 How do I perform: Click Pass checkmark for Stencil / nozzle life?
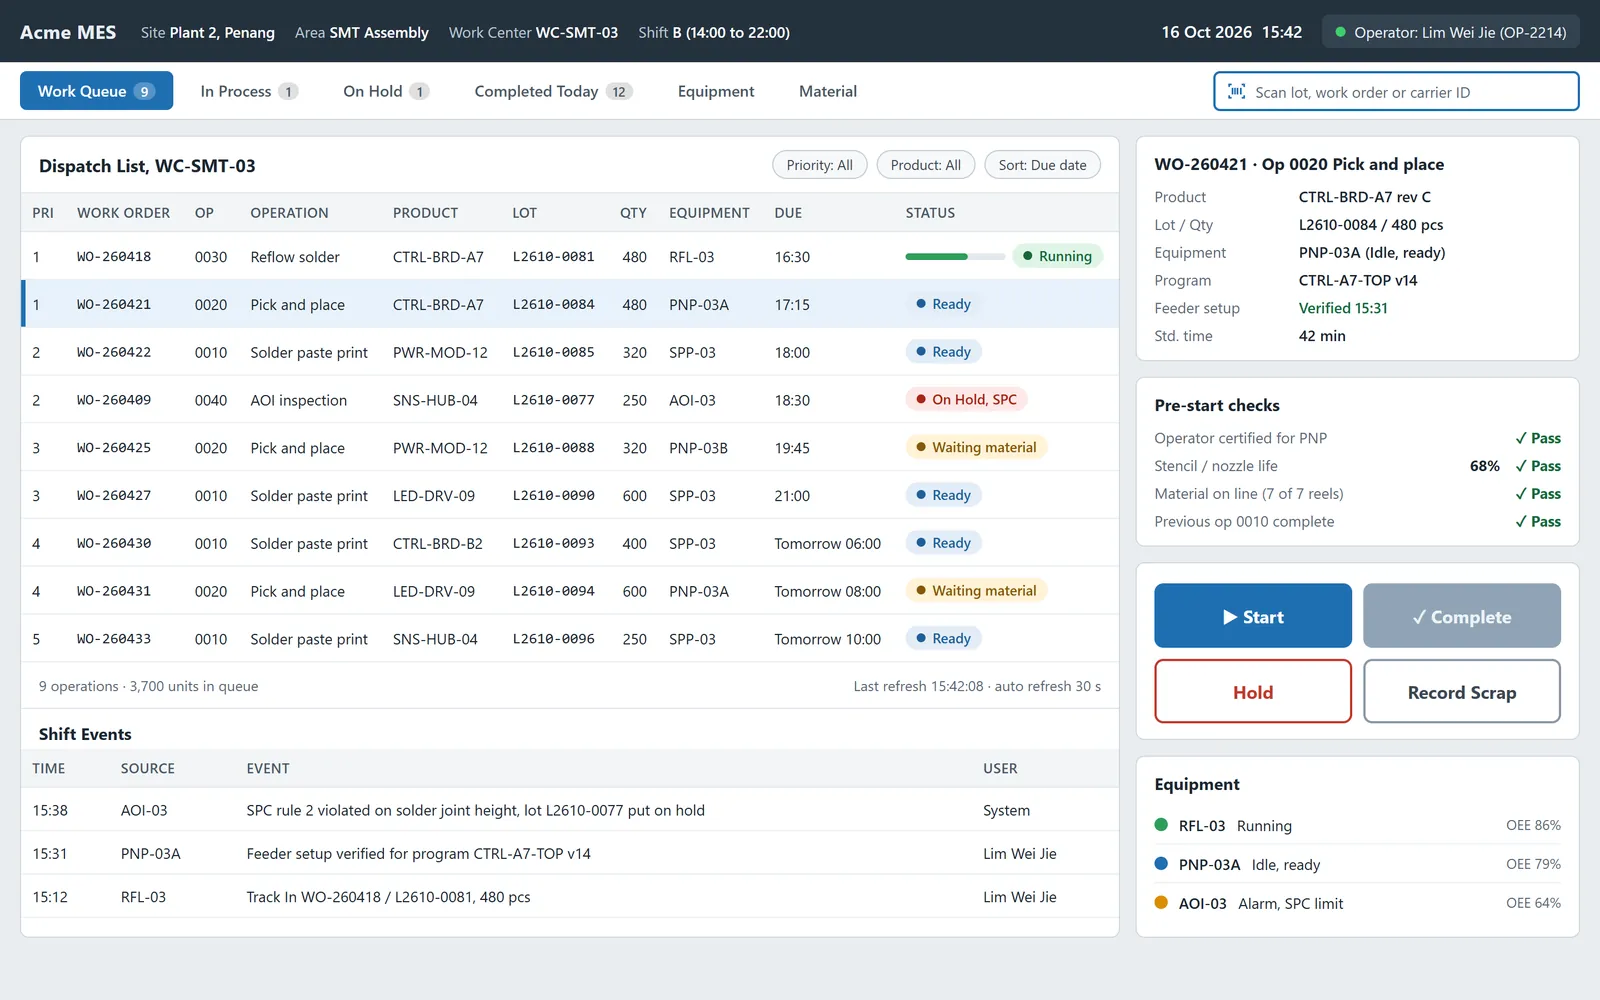[1538, 466]
